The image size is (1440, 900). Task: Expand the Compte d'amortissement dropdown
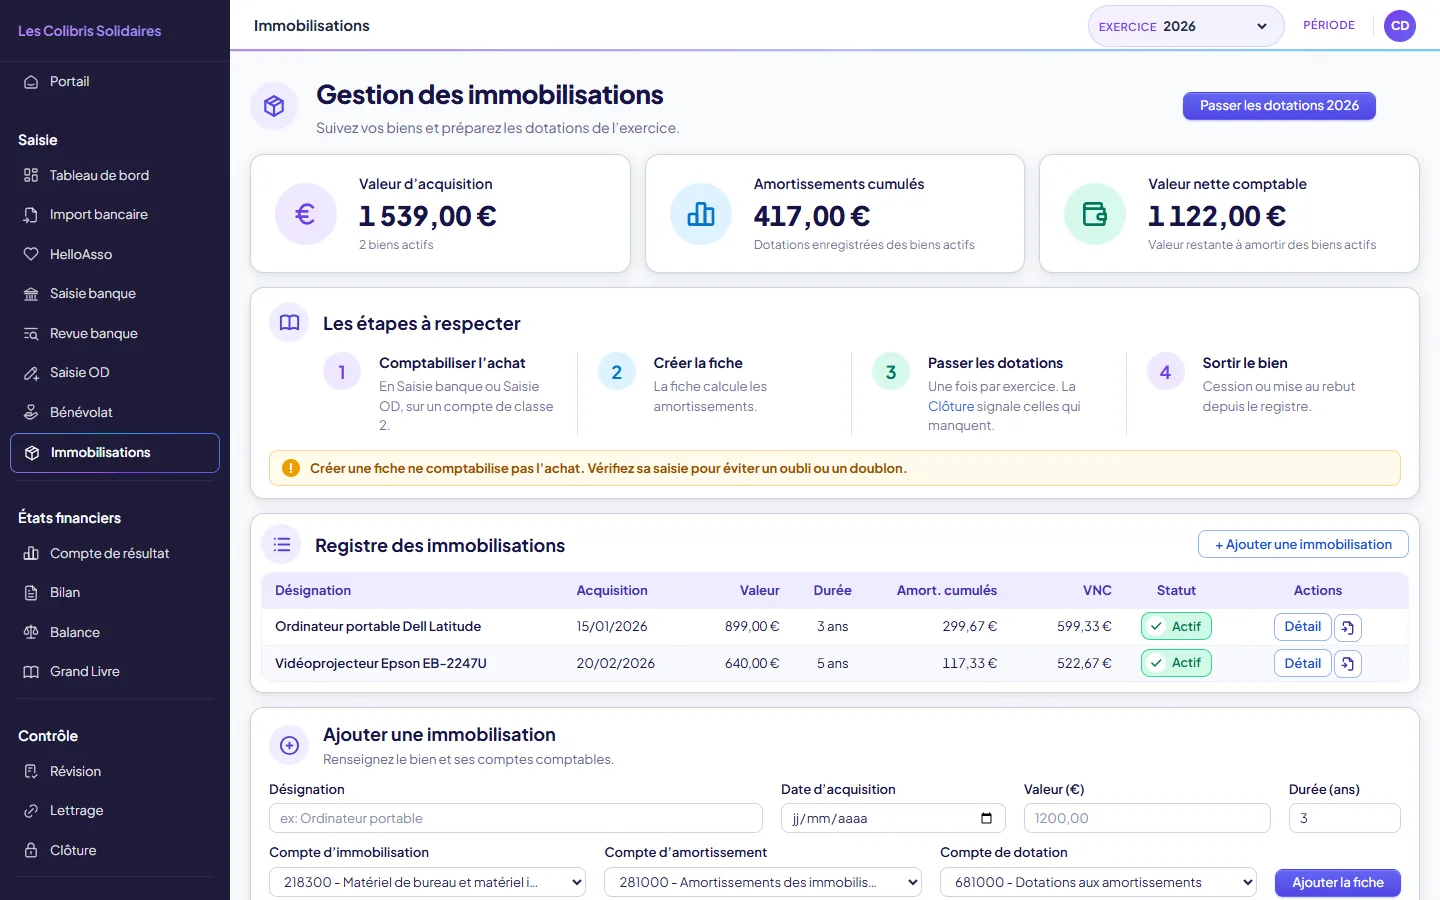point(763,882)
